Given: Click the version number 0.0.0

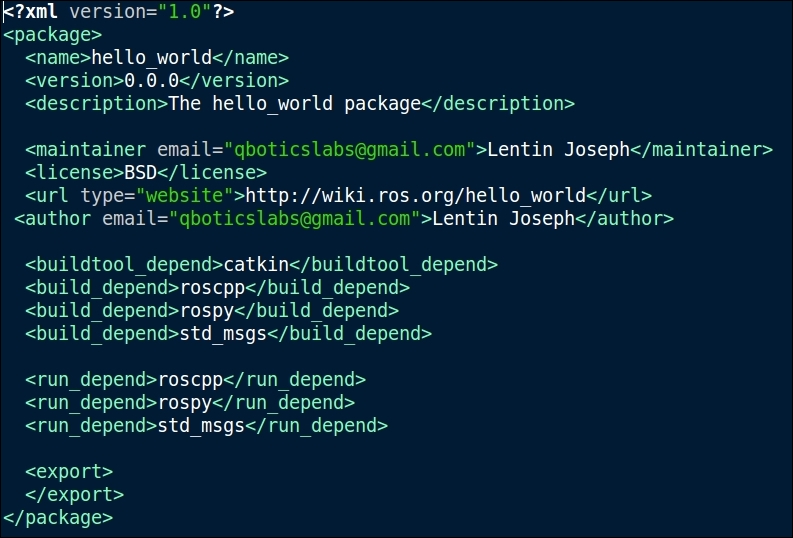Looking at the screenshot, I should pyautogui.click(x=152, y=80).
